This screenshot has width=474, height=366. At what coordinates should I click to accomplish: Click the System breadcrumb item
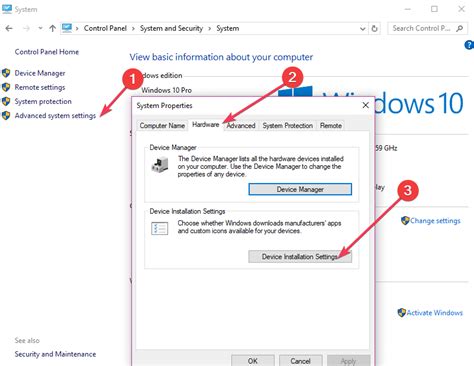pyautogui.click(x=228, y=28)
